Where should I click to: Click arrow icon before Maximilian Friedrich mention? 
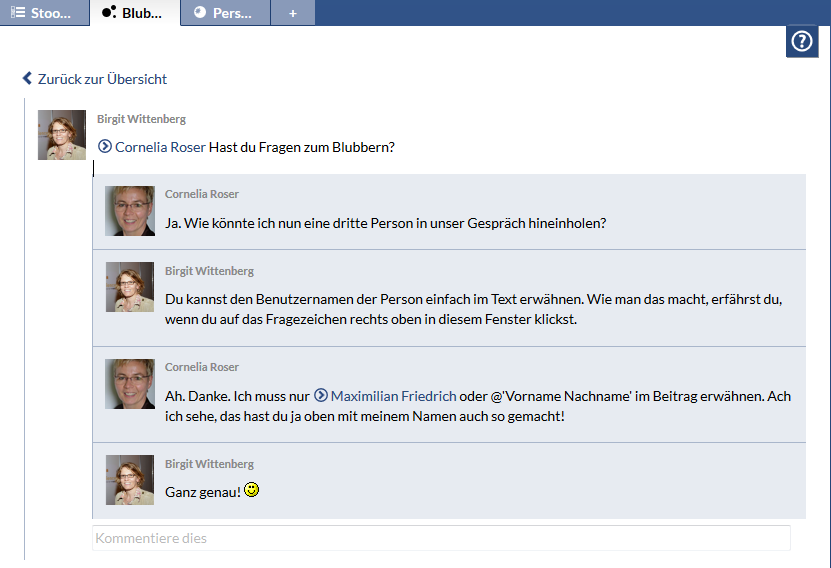tap(321, 396)
